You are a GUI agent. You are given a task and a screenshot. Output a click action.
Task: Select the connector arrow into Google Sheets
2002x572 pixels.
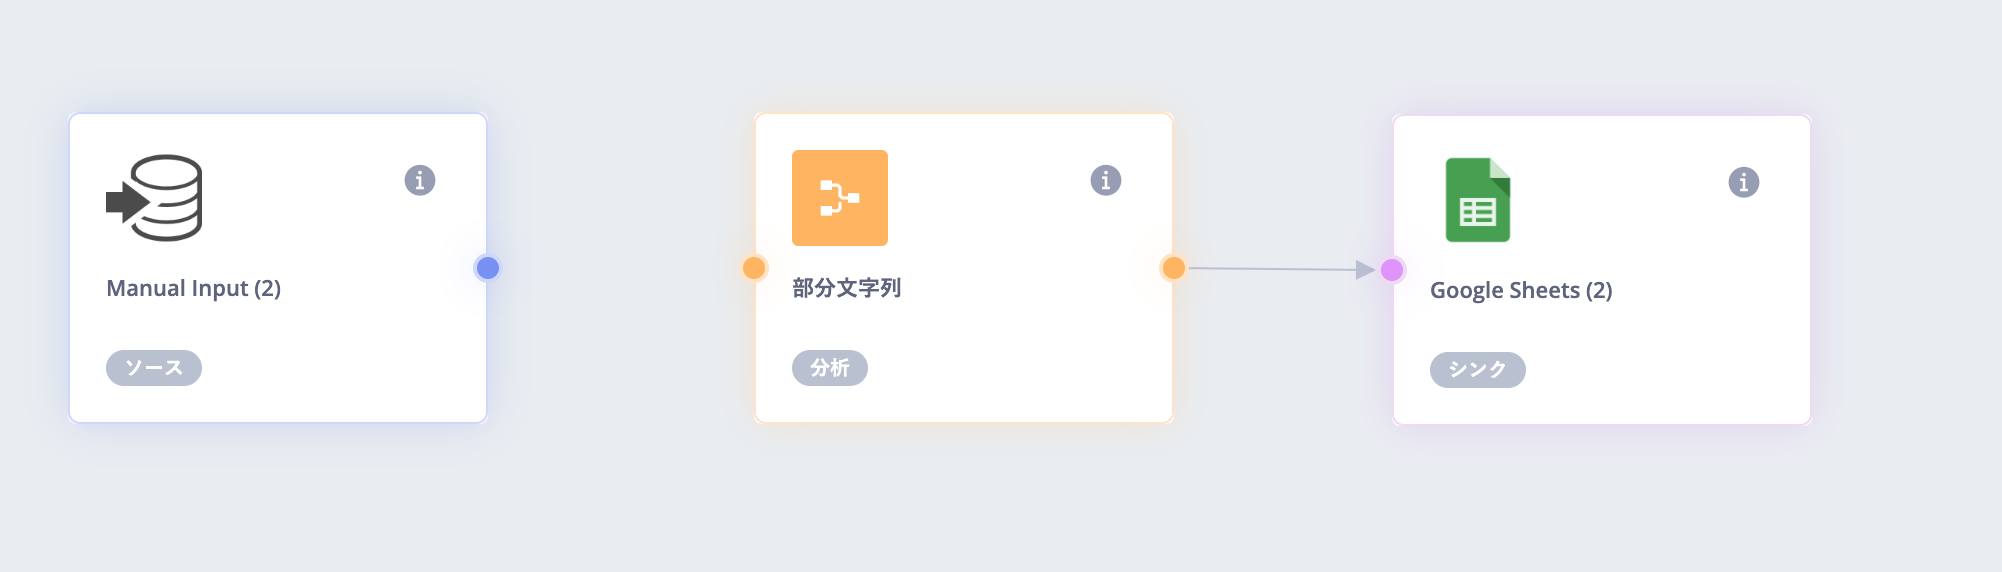click(x=1364, y=269)
